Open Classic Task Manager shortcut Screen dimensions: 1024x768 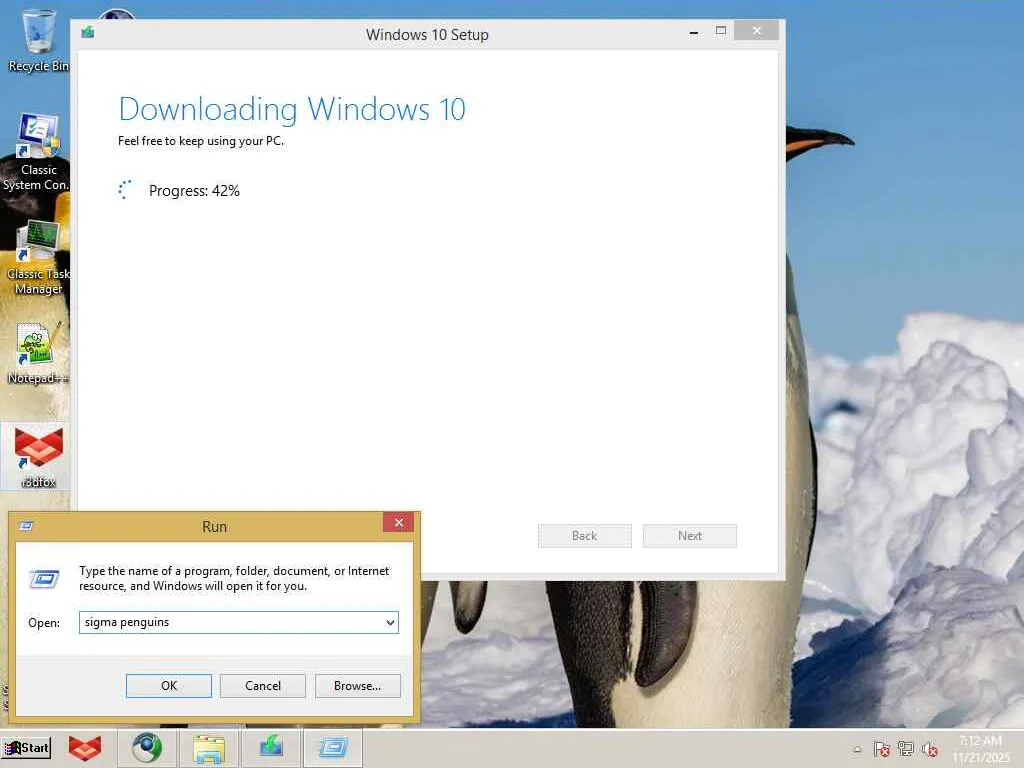point(38,257)
